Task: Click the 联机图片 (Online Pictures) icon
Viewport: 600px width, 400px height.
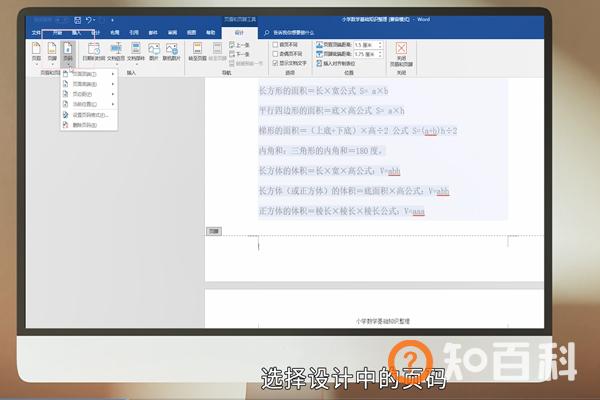Action: [x=171, y=52]
